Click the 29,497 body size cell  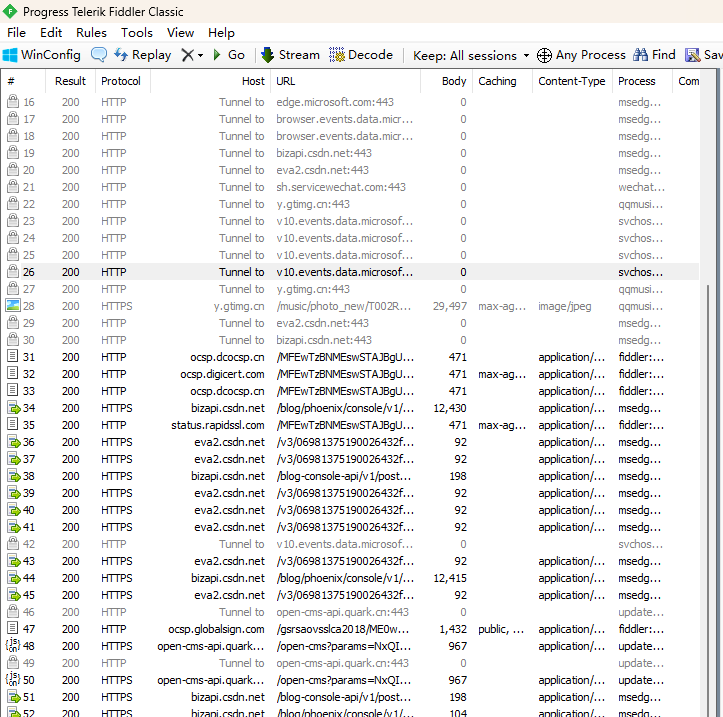tap(450, 306)
